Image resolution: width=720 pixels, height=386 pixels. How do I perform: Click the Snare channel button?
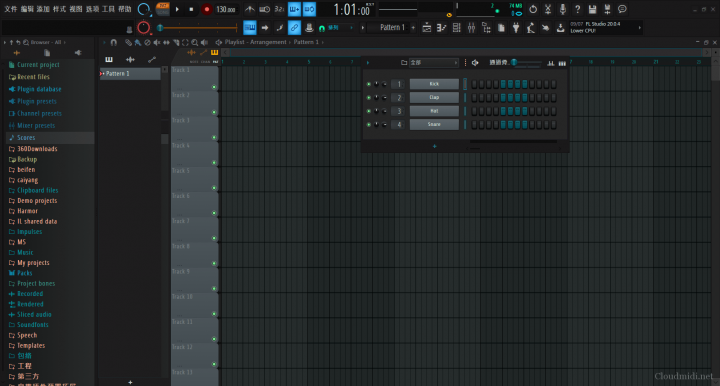click(x=434, y=124)
